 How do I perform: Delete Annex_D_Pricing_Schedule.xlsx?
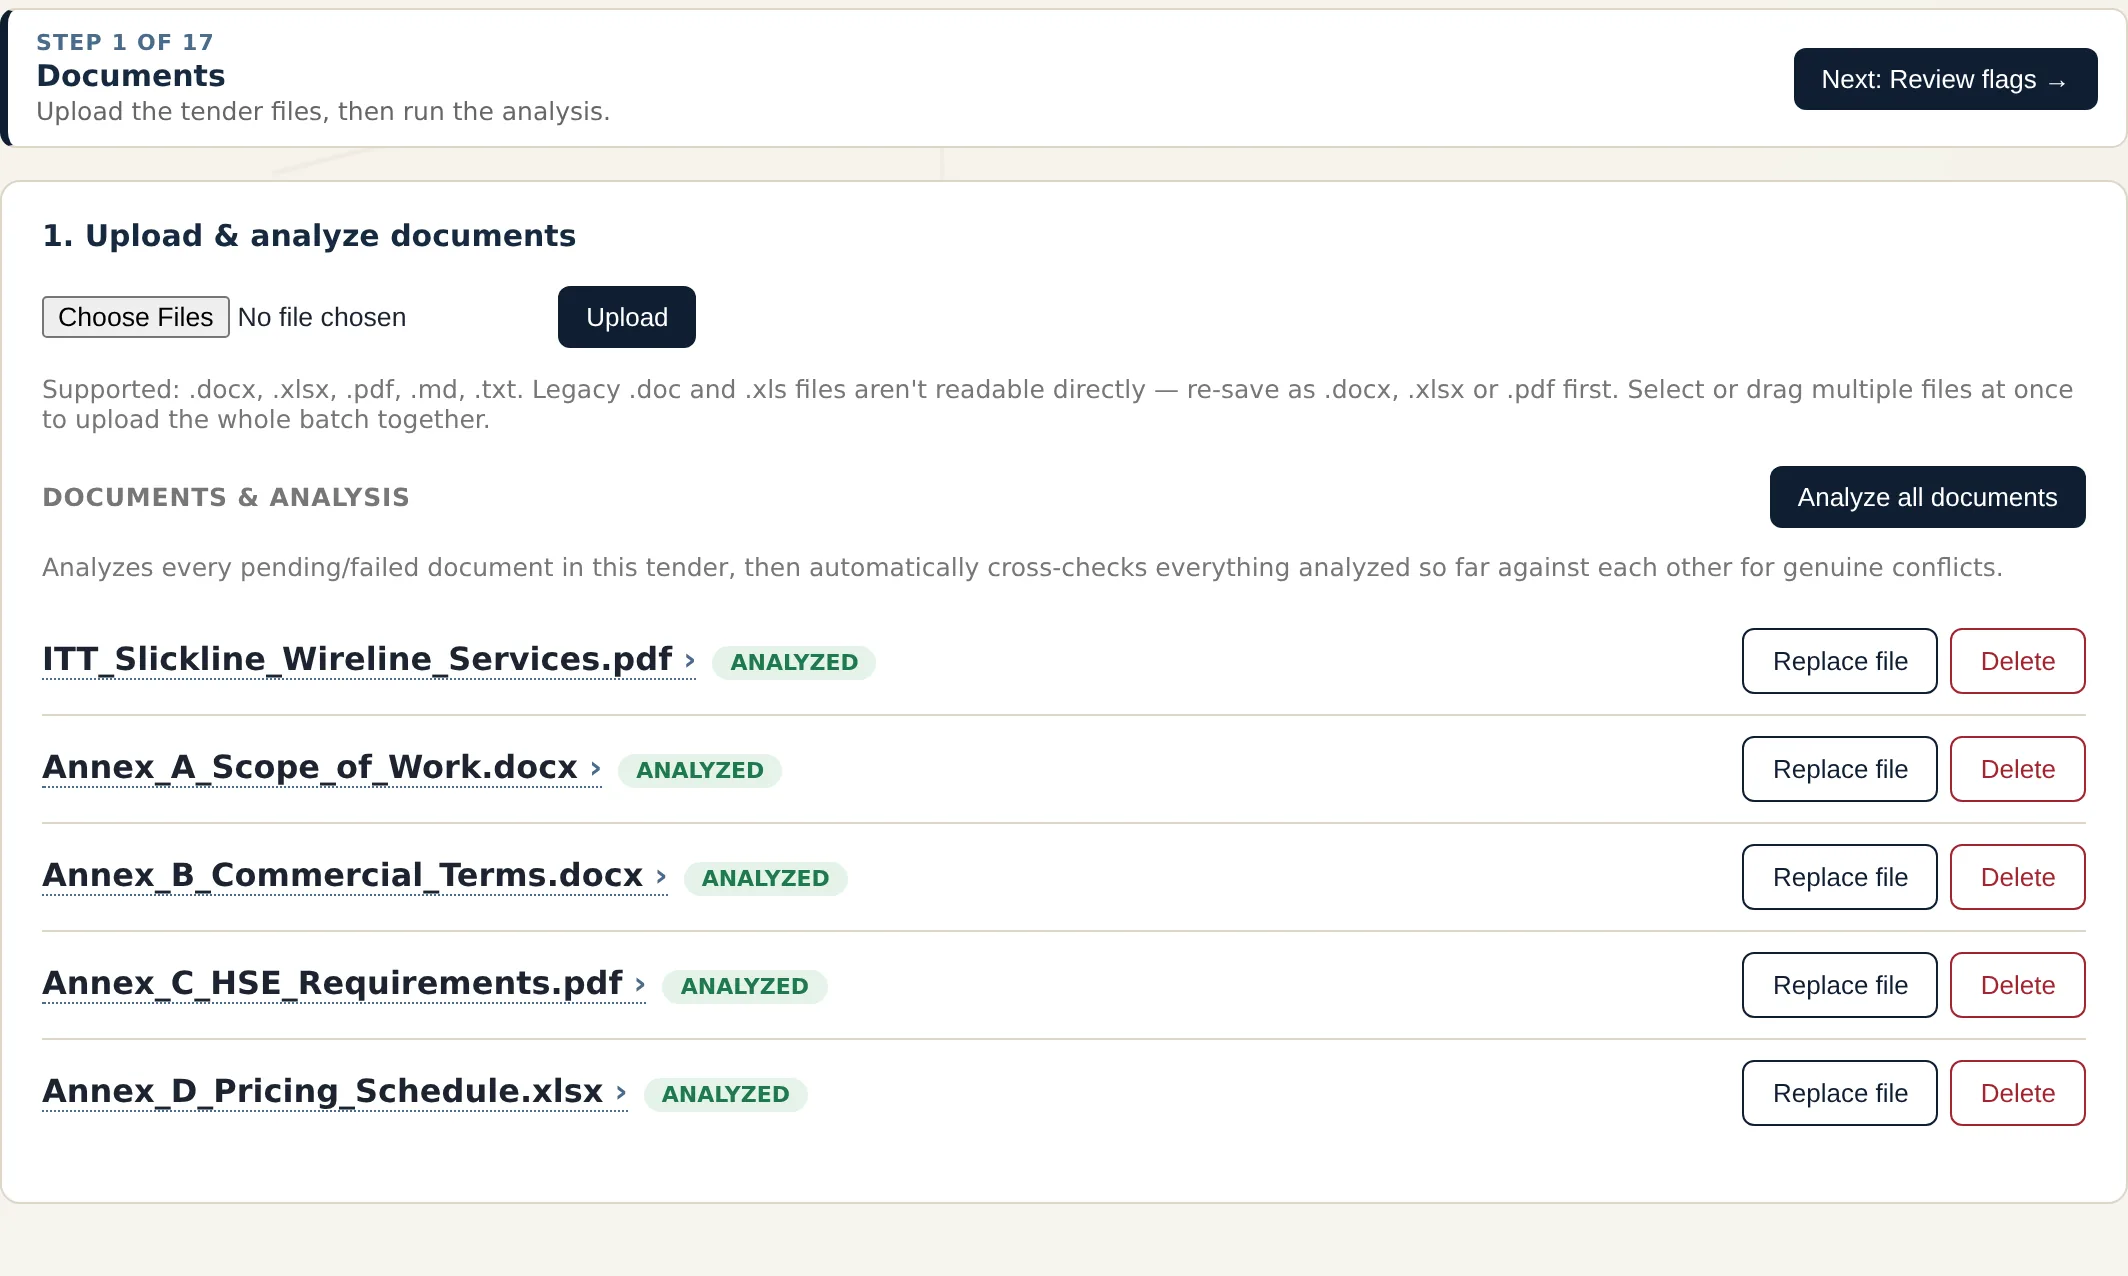tap(2018, 1093)
